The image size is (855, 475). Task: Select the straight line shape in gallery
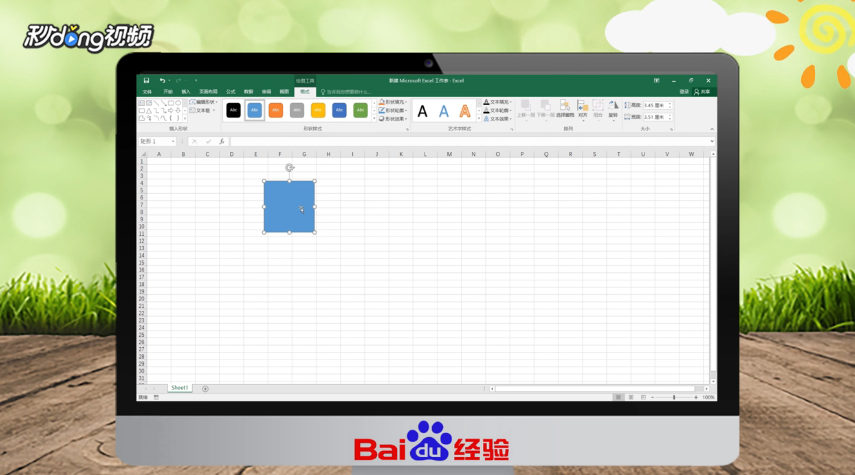(156, 103)
